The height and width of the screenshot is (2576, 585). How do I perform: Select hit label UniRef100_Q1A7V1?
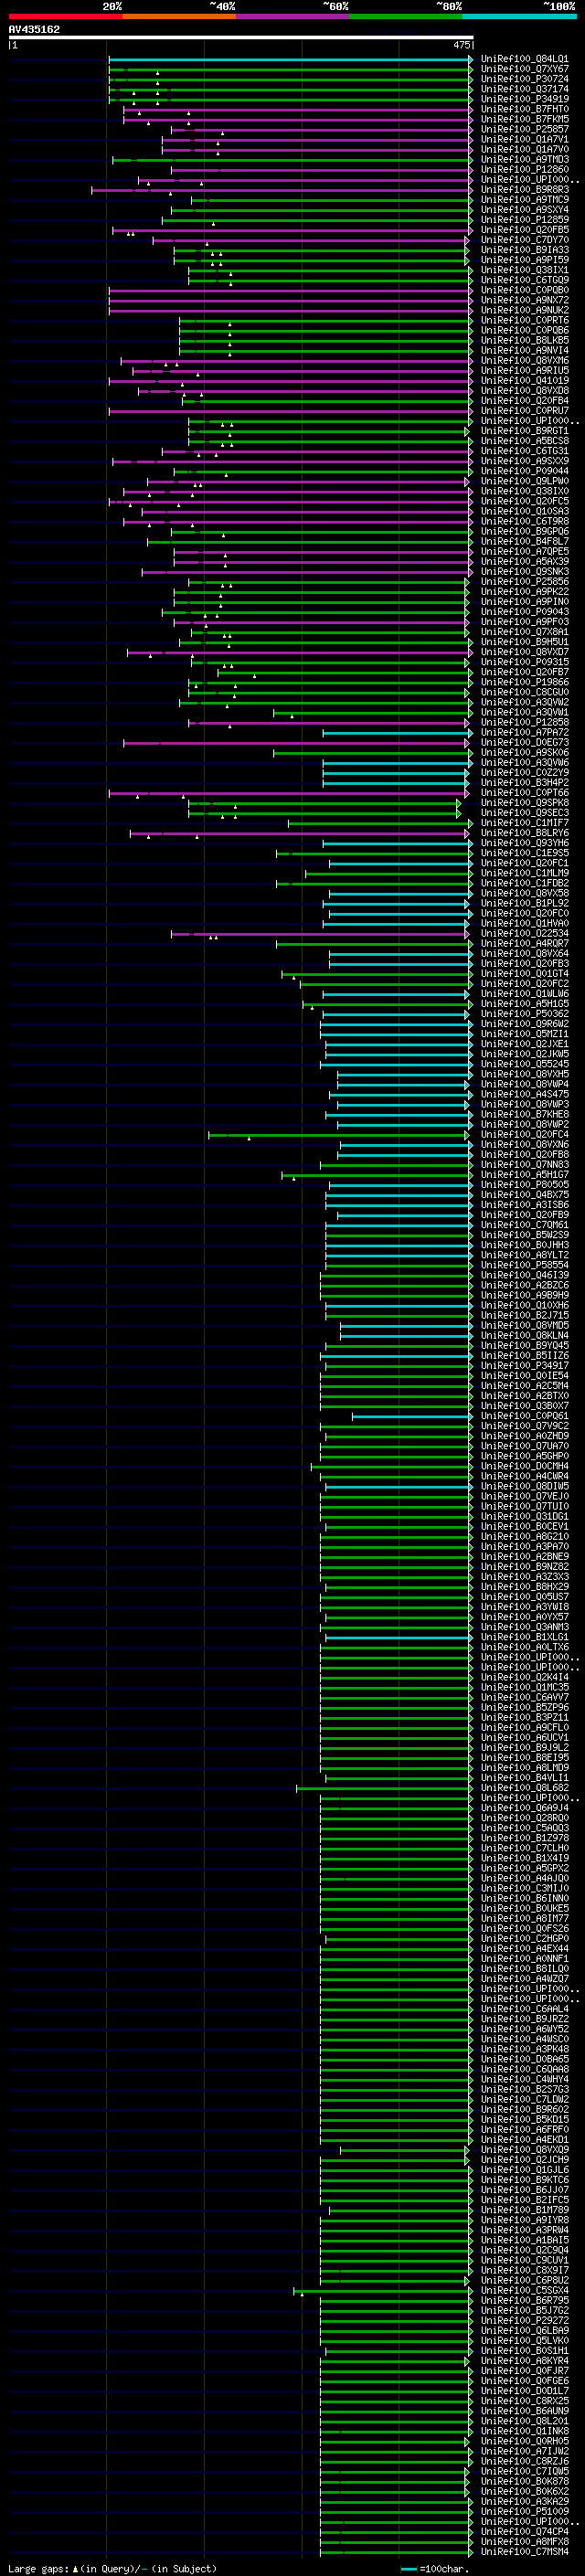pos(524,139)
